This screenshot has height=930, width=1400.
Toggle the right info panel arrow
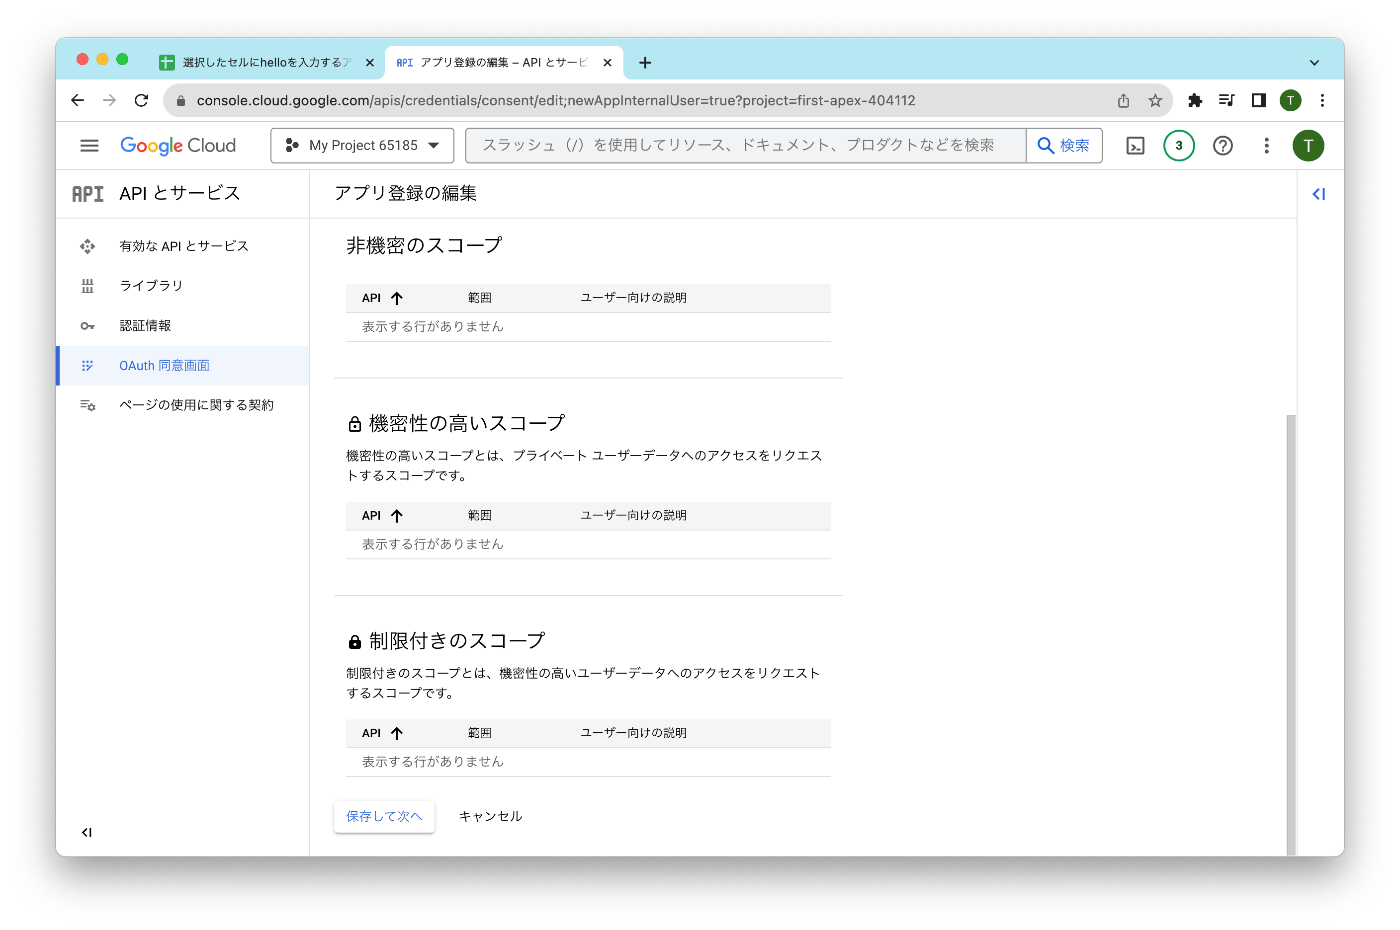point(1319,194)
